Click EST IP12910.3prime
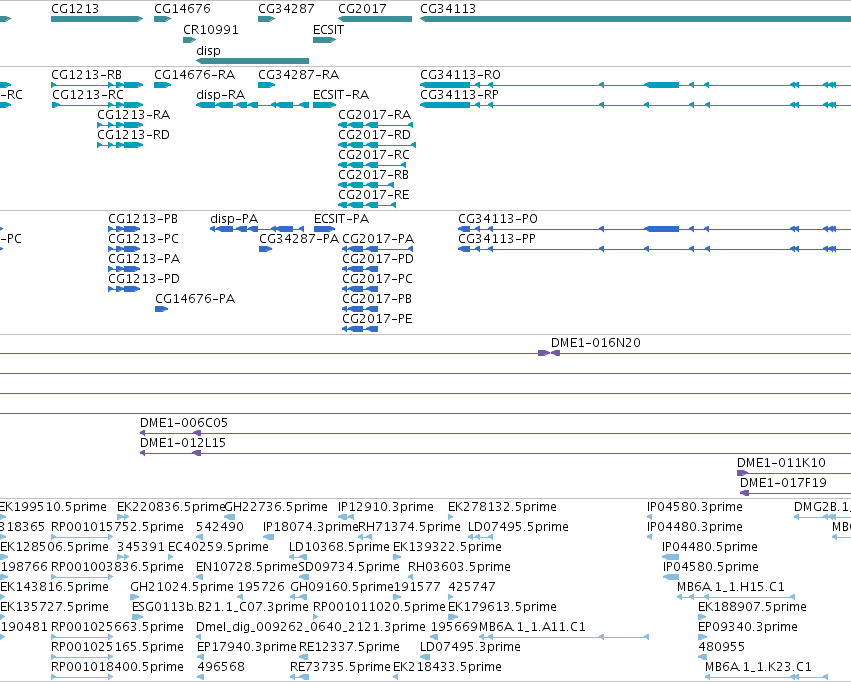 pos(346,517)
